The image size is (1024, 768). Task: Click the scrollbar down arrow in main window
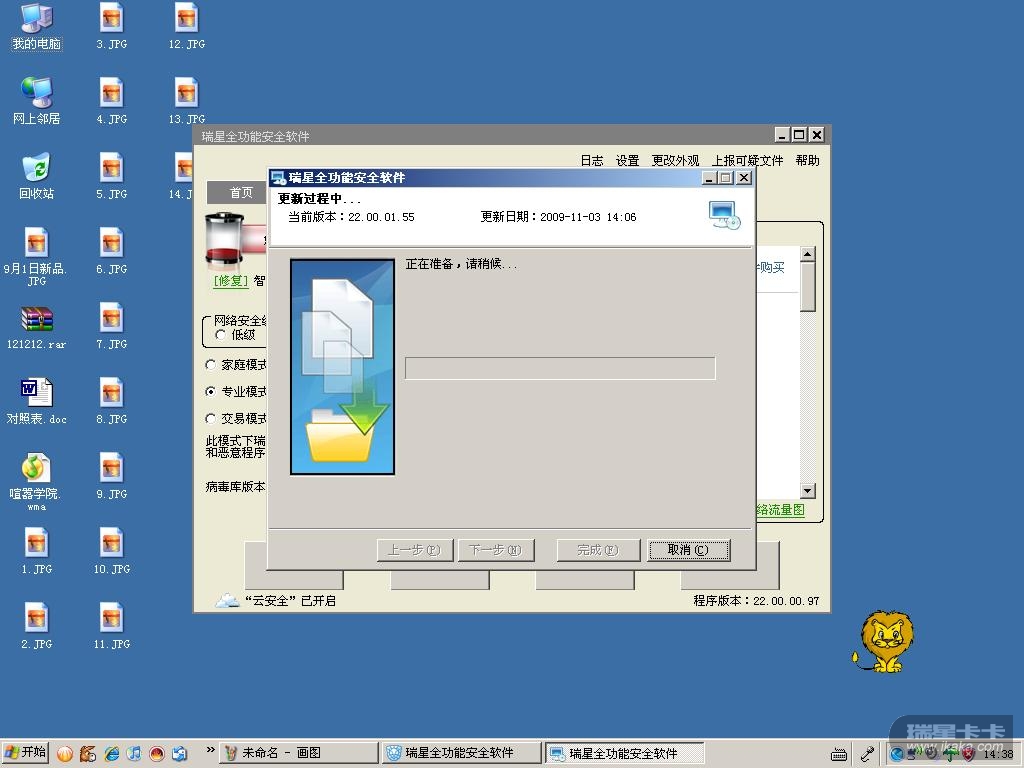pyautogui.click(x=807, y=490)
